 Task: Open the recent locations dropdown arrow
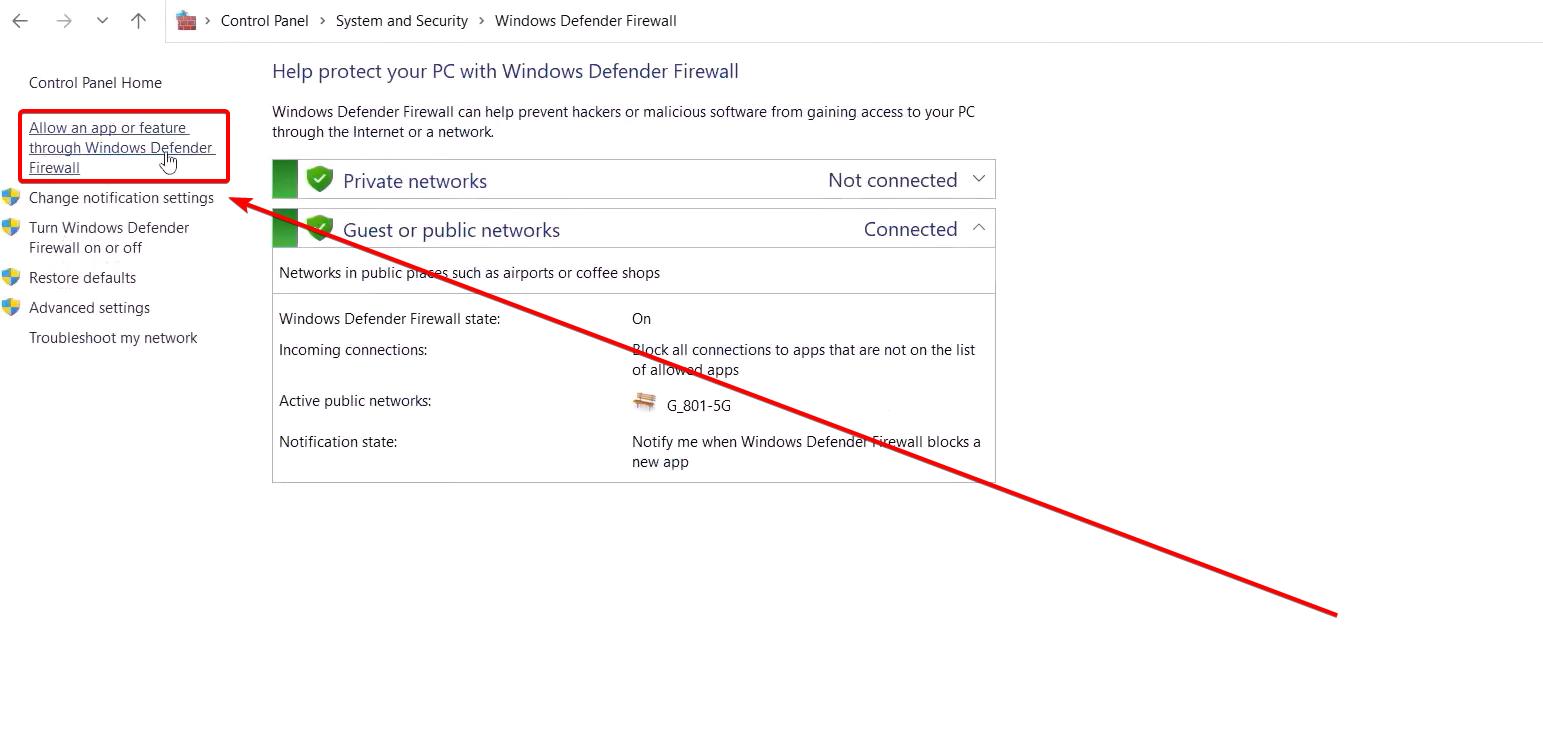click(x=102, y=20)
